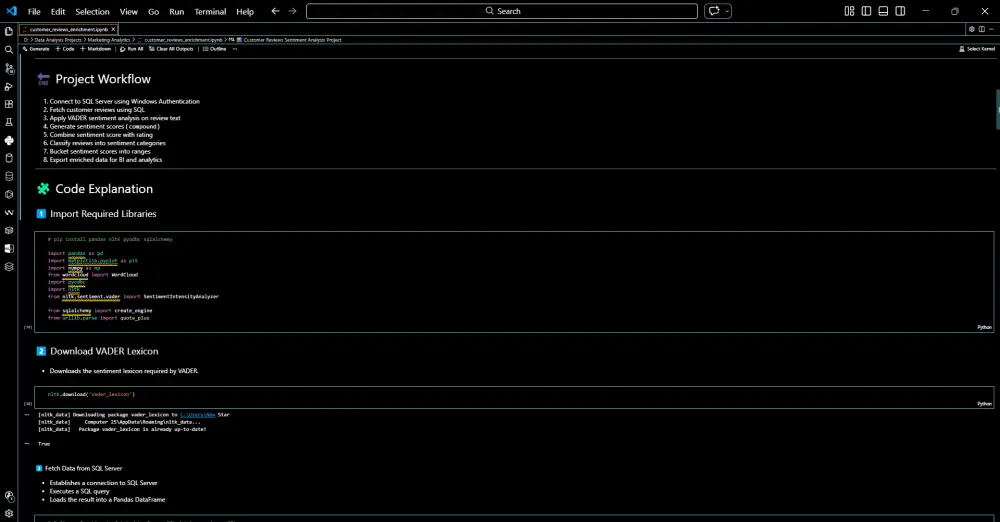Click the Fetch Data from SQL Server heading

84,468
